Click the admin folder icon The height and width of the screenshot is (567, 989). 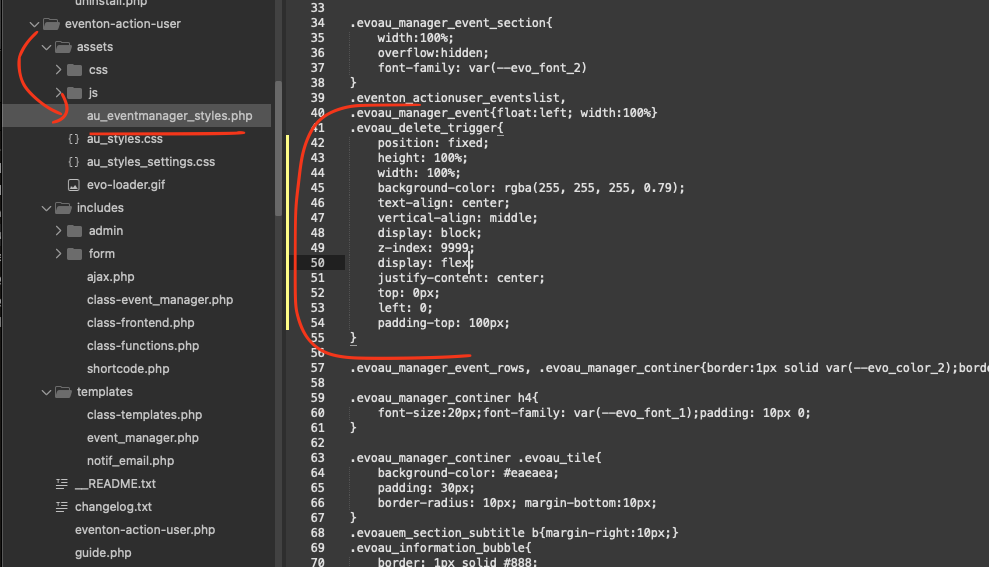click(x=74, y=231)
